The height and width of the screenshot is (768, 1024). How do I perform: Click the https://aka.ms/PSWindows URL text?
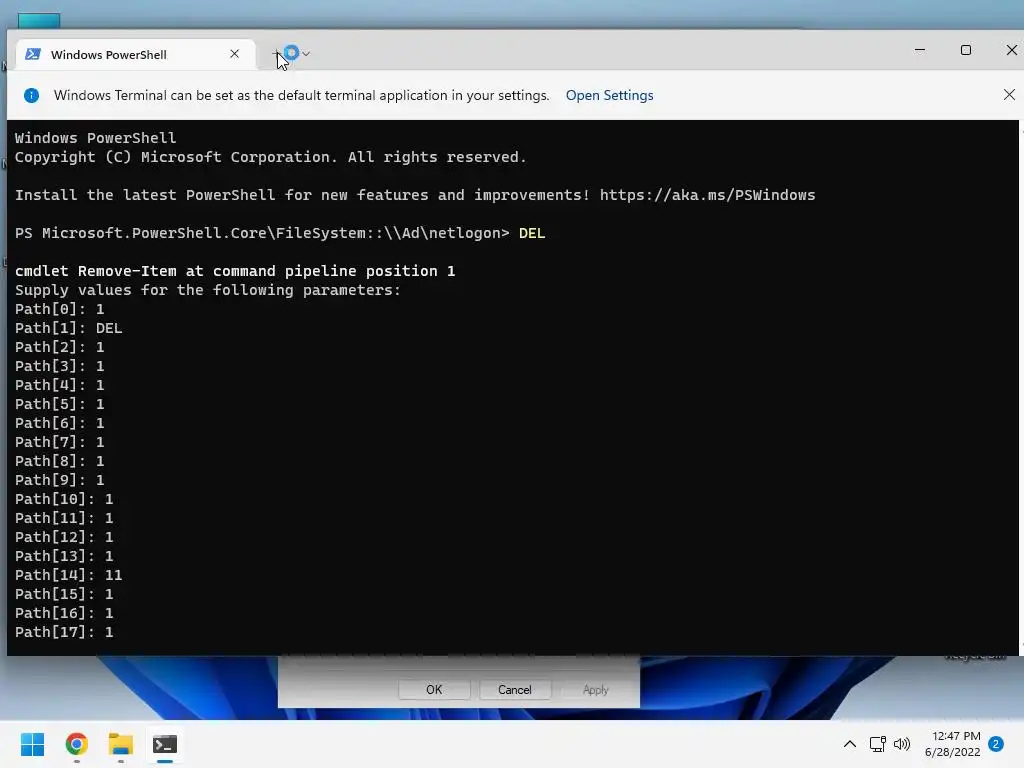point(707,195)
